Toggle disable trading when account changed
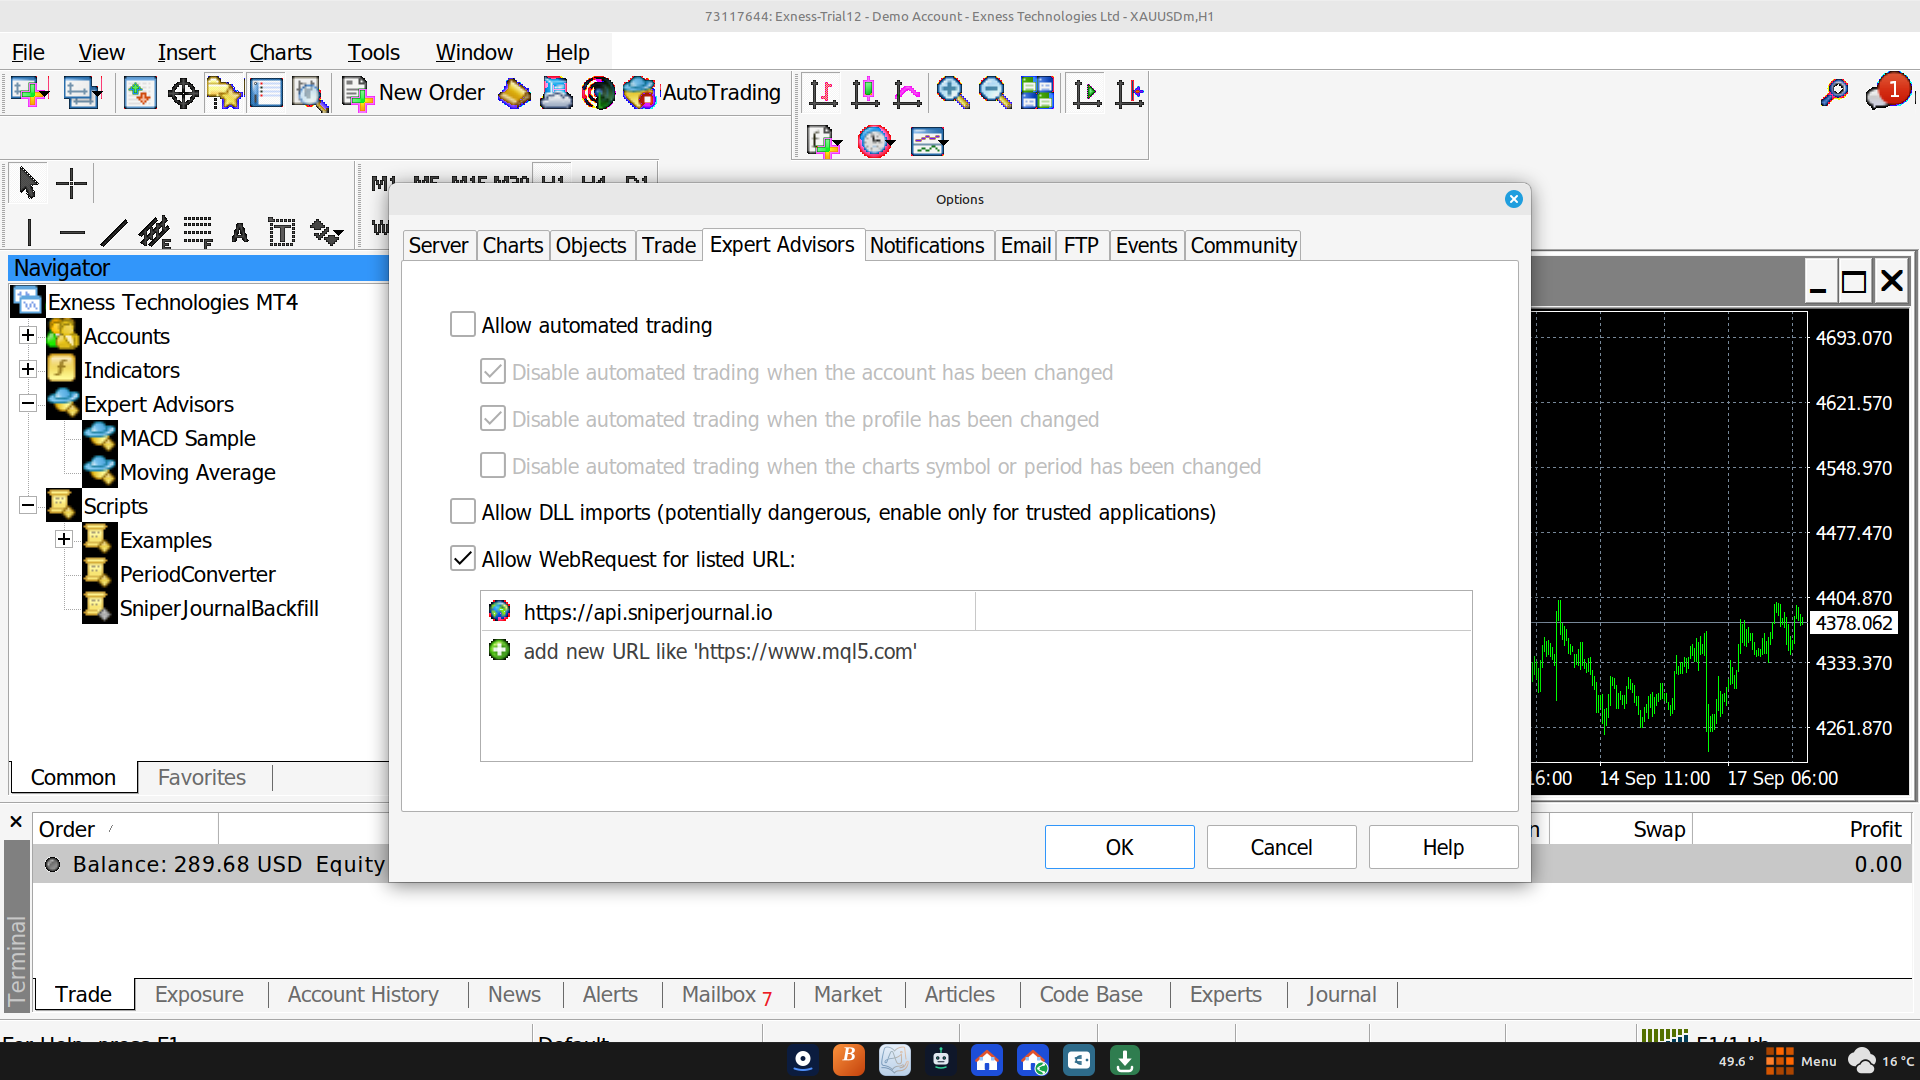 tap(492, 372)
